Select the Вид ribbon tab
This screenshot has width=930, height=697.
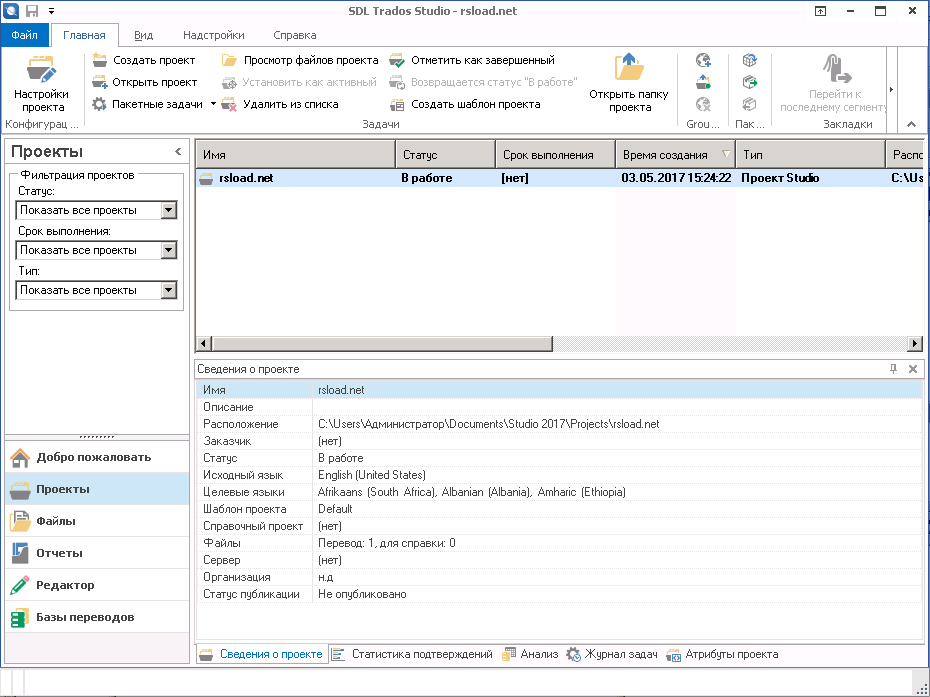tap(144, 35)
